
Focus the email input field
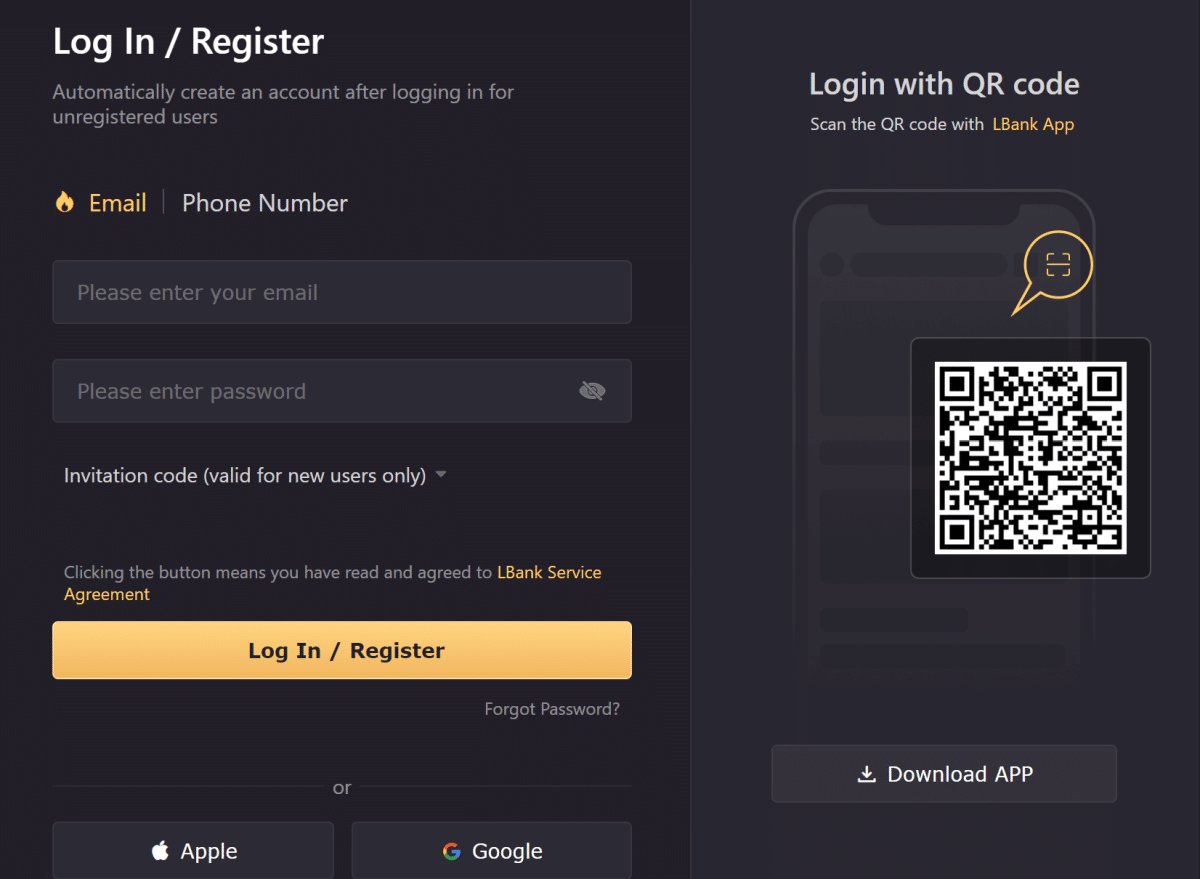[x=342, y=292]
